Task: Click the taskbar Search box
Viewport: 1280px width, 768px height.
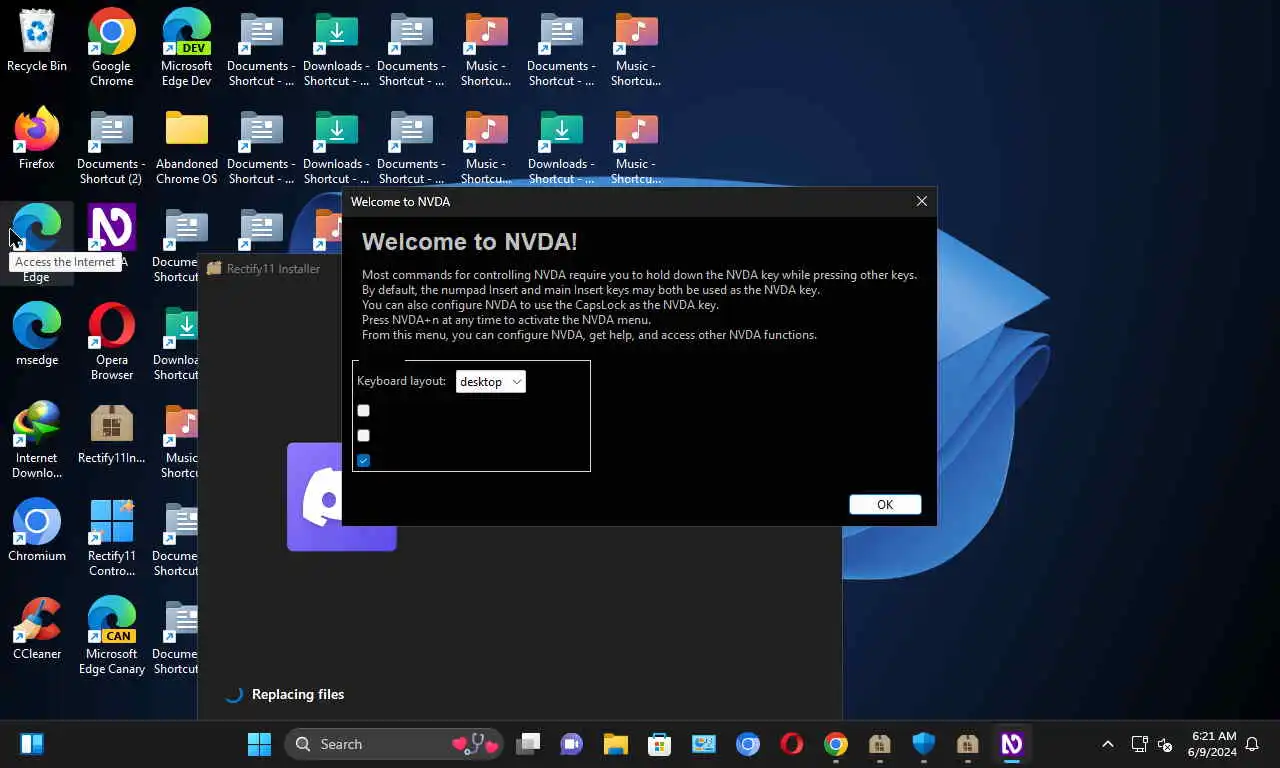Action: (395, 744)
